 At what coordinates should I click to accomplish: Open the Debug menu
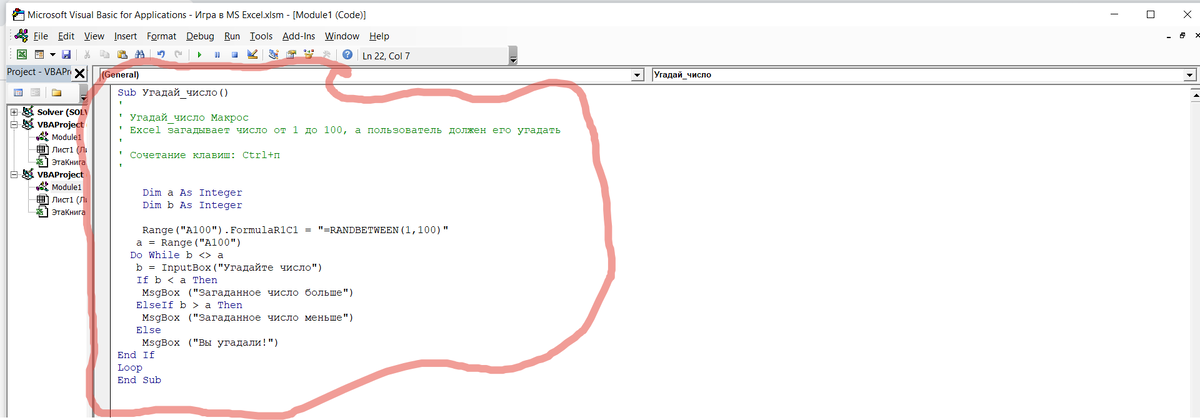pos(200,35)
